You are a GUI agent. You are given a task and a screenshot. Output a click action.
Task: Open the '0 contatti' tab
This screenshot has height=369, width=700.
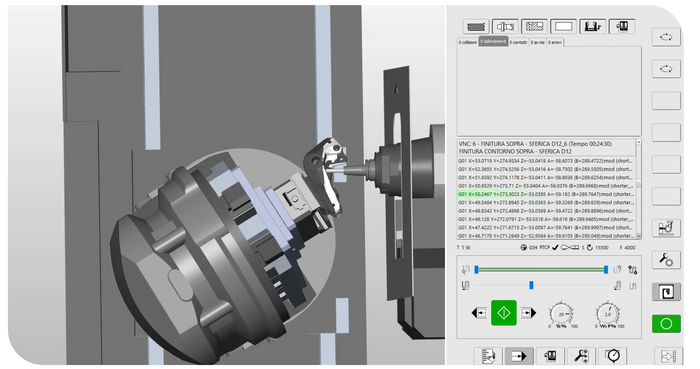518,42
